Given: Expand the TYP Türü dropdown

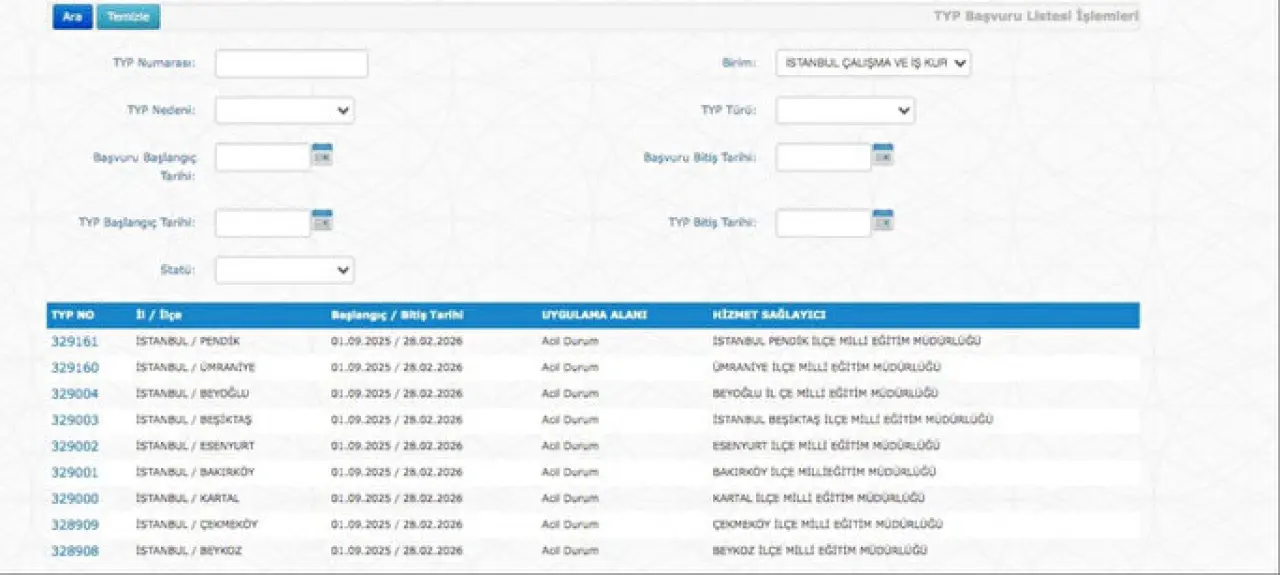Looking at the screenshot, I should 845,110.
